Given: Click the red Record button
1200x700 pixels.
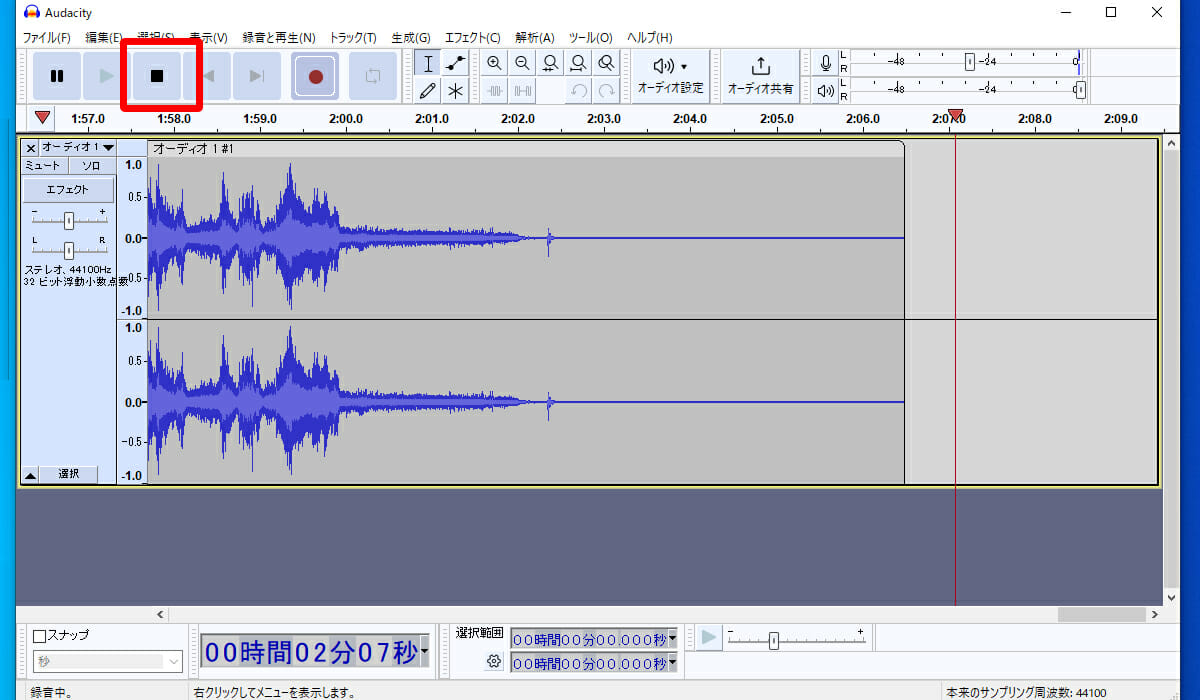Looking at the screenshot, I should pos(316,76).
